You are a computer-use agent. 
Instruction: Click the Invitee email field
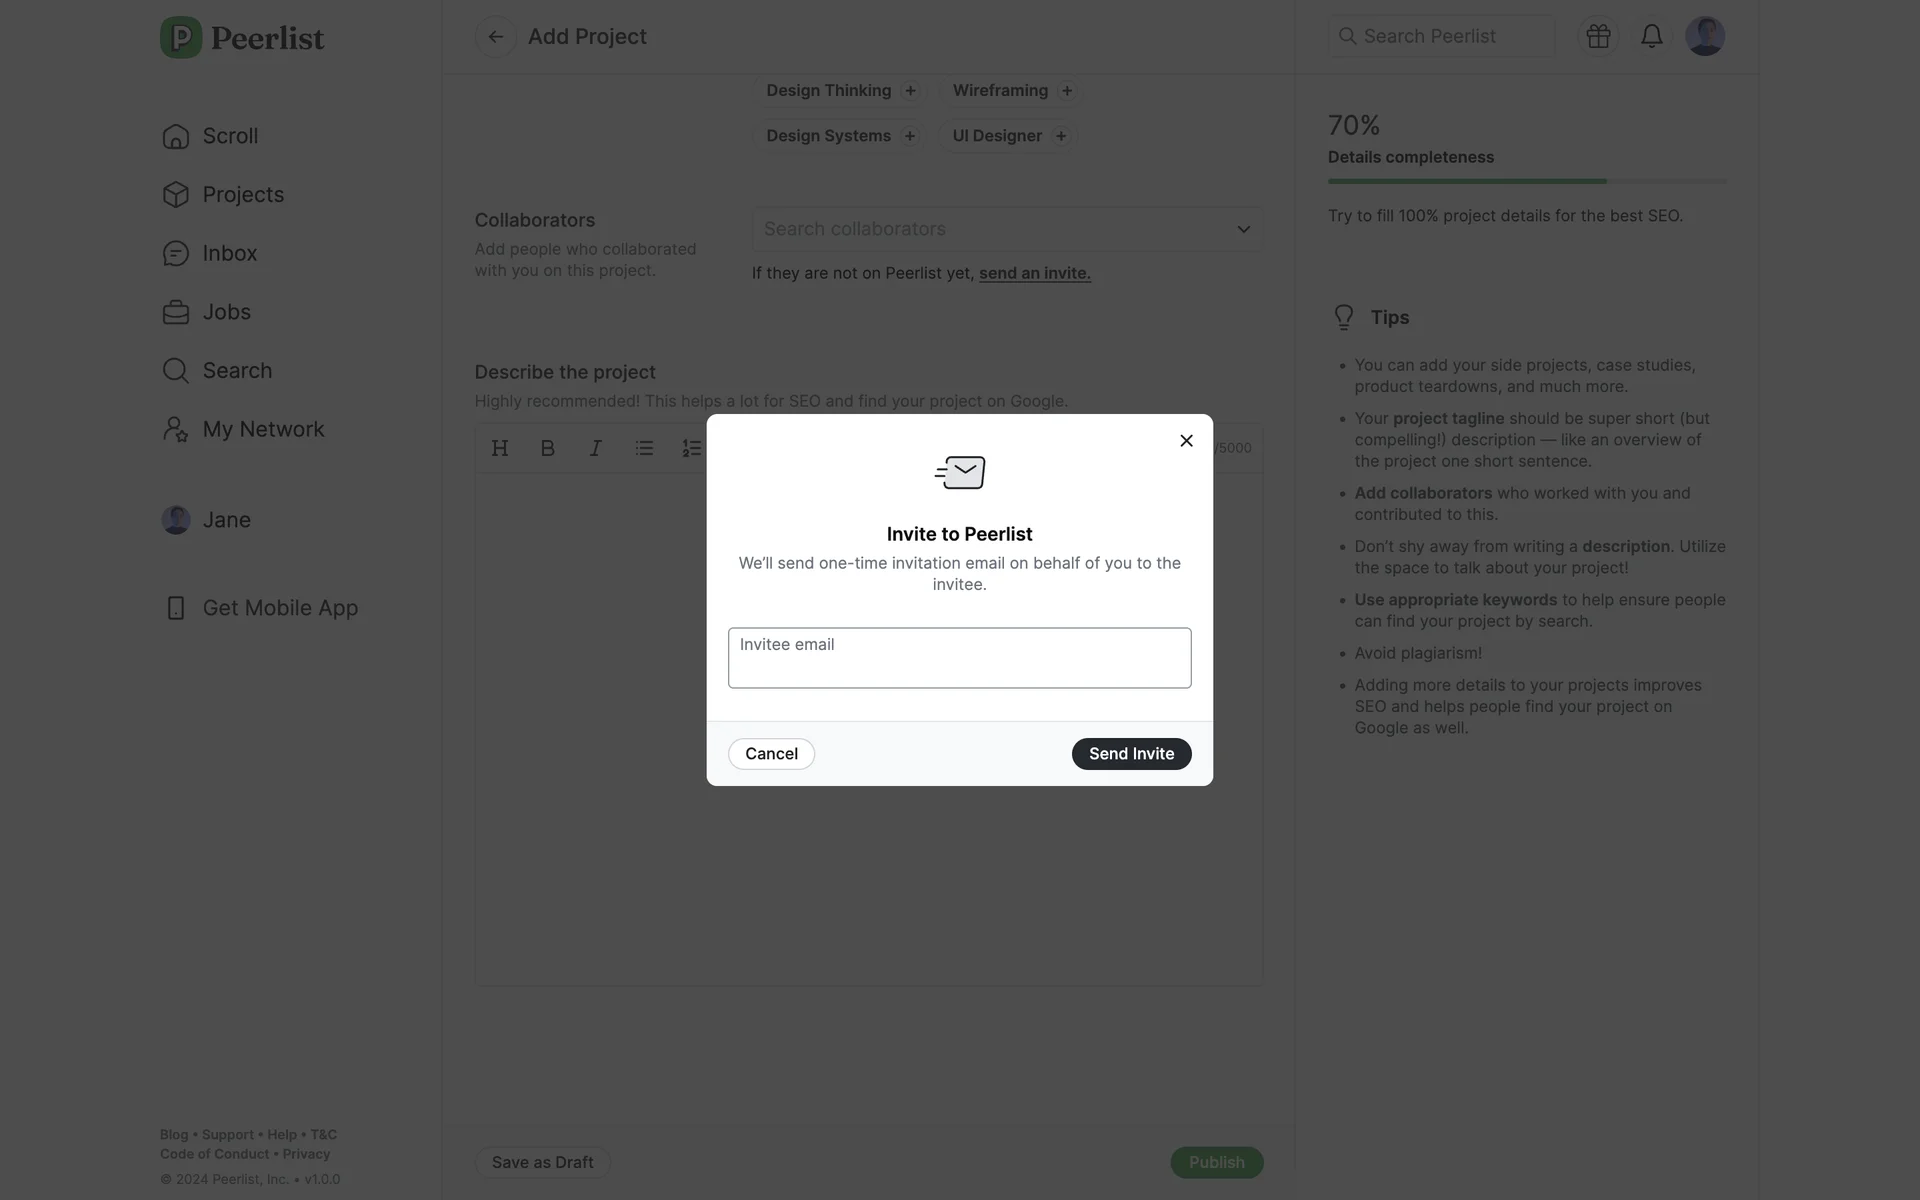tap(959, 658)
